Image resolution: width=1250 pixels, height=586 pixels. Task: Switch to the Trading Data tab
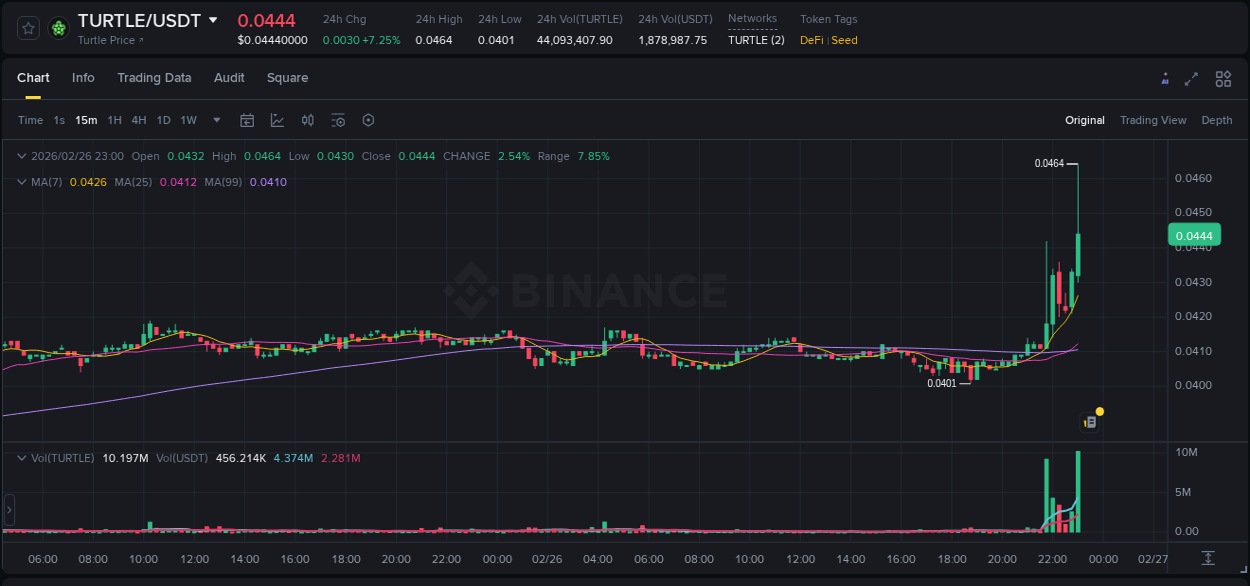(x=154, y=78)
